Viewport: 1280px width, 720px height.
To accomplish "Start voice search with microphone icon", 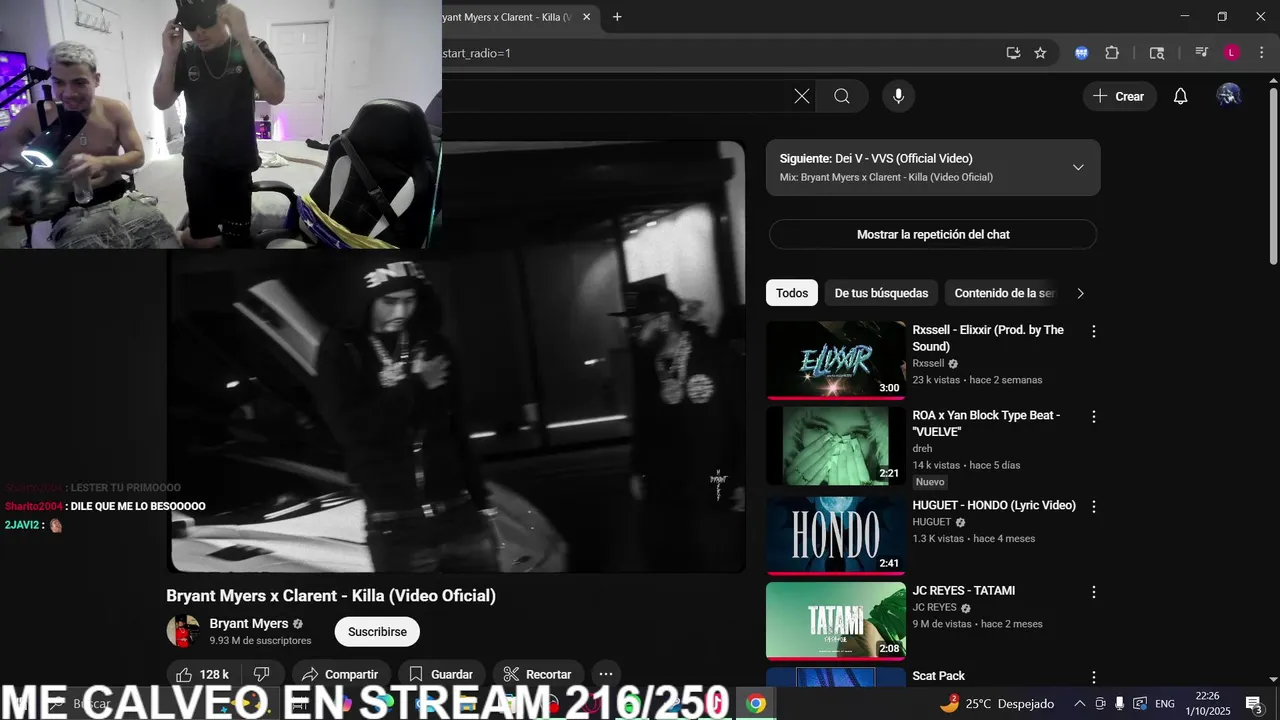I will pyautogui.click(x=898, y=96).
